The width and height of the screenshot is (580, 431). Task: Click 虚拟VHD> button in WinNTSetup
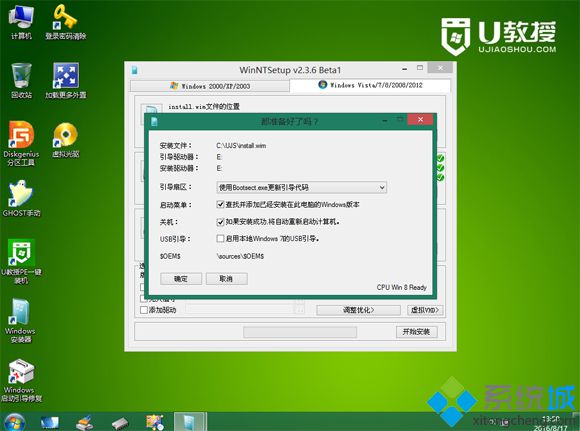pyautogui.click(x=425, y=310)
